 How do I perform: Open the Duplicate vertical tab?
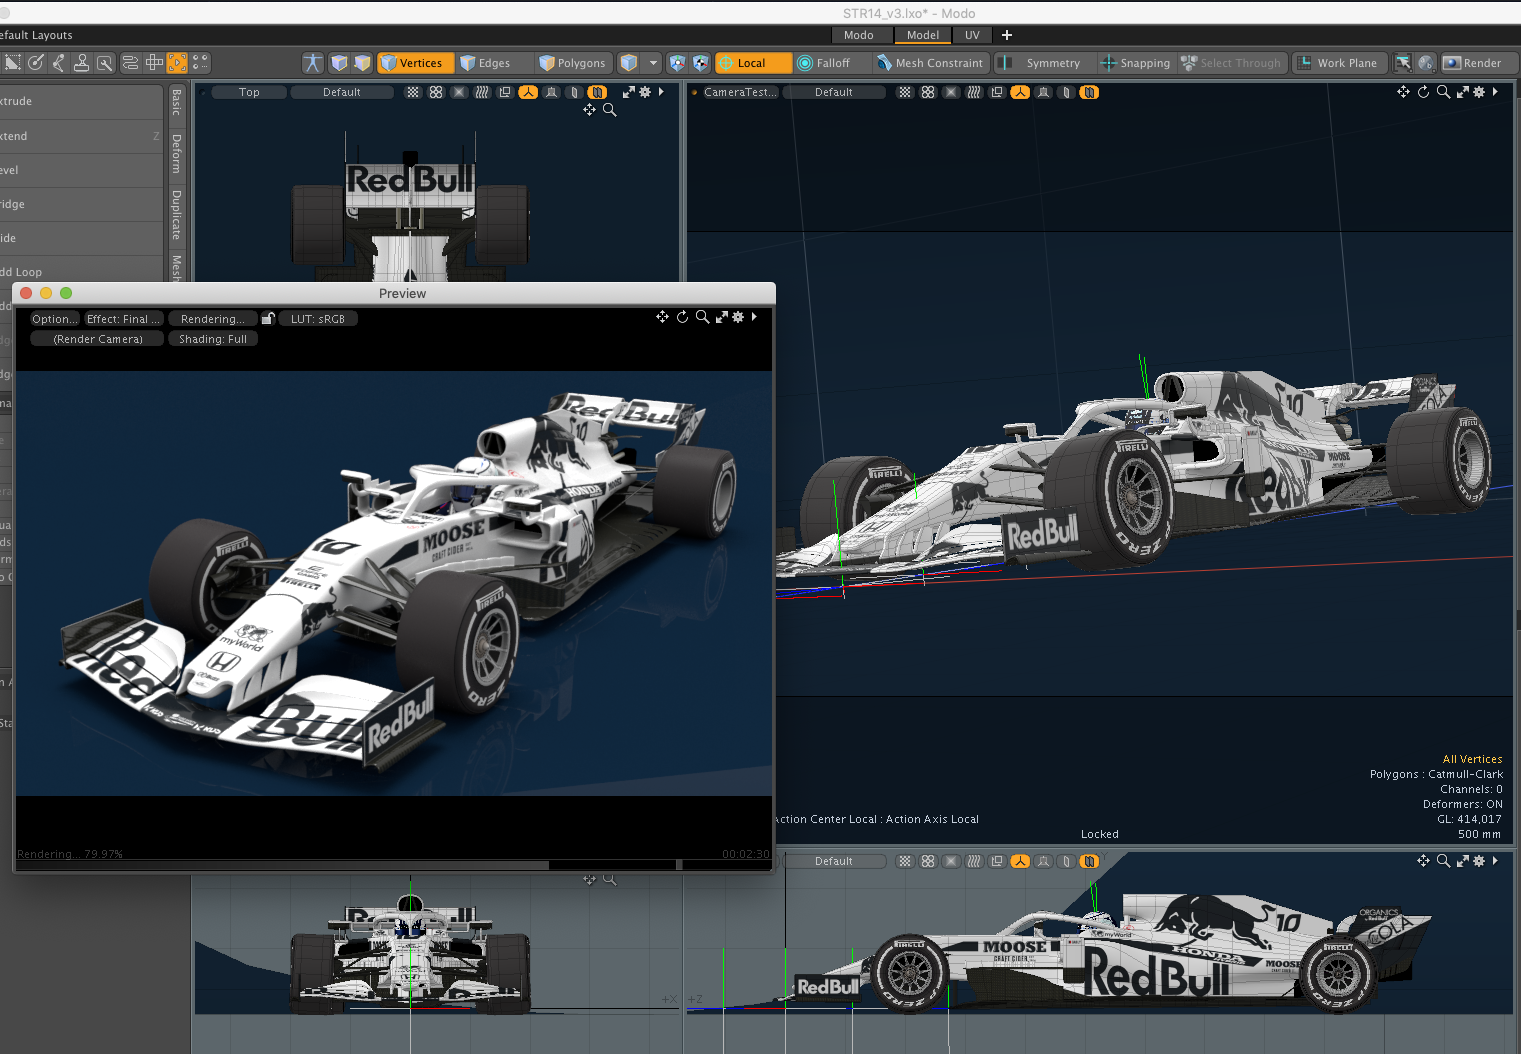(x=176, y=214)
